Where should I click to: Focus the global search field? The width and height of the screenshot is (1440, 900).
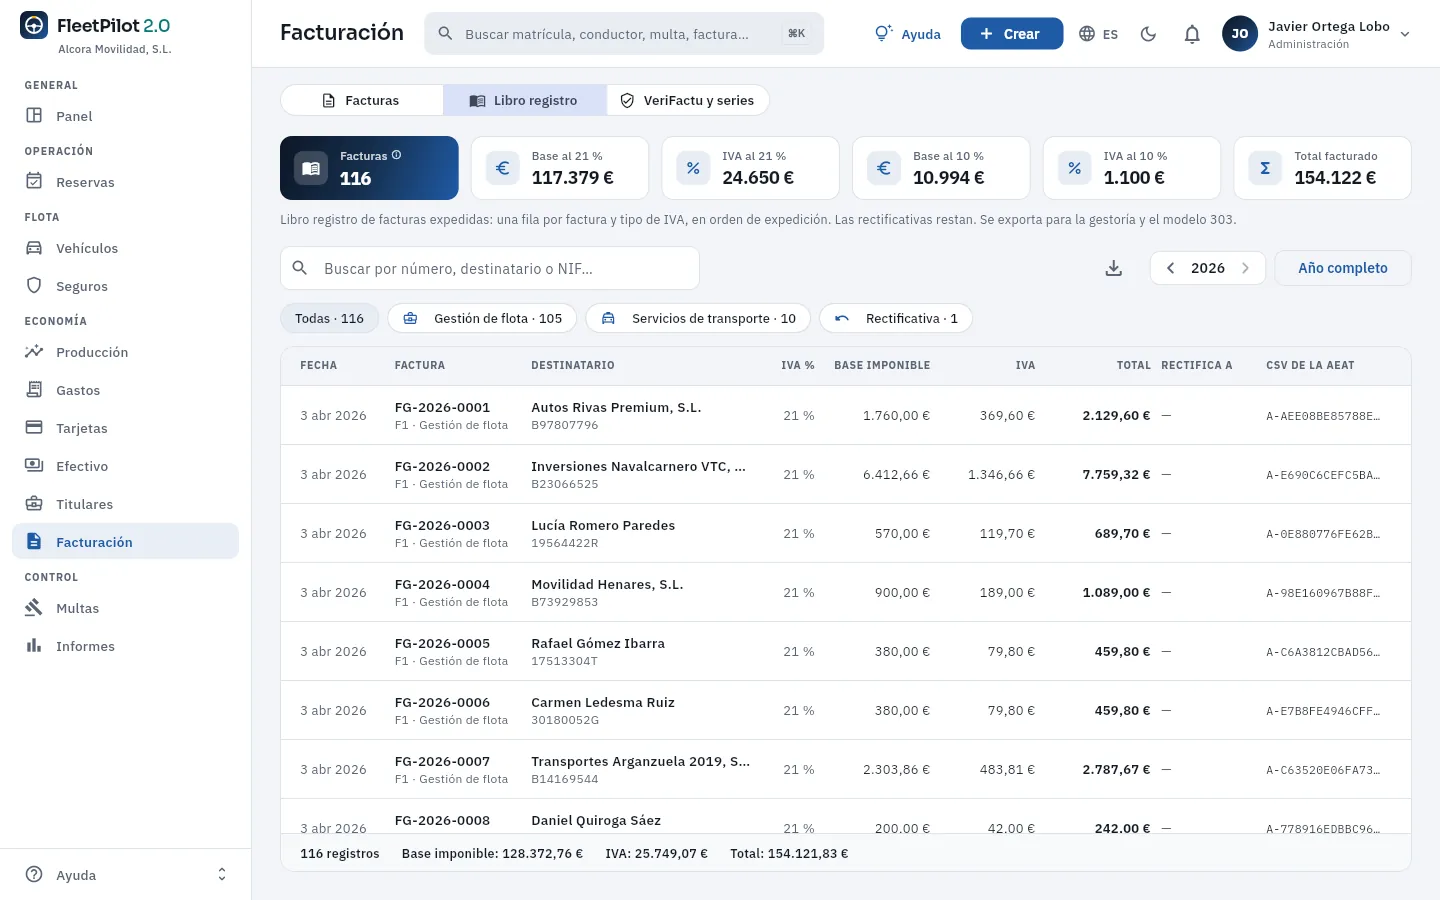[624, 34]
